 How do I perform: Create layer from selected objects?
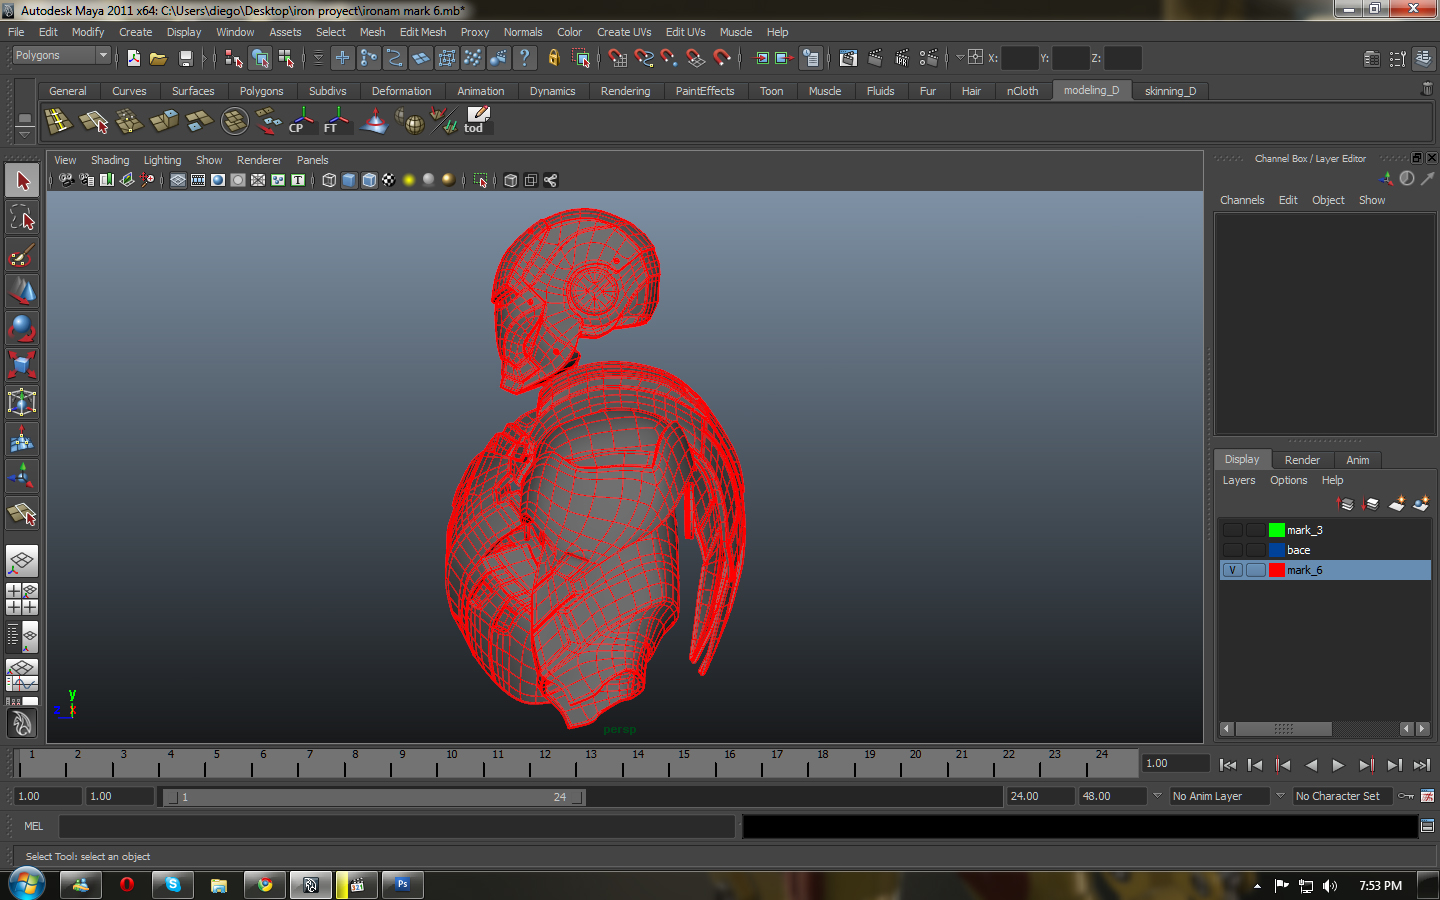(x=1421, y=503)
